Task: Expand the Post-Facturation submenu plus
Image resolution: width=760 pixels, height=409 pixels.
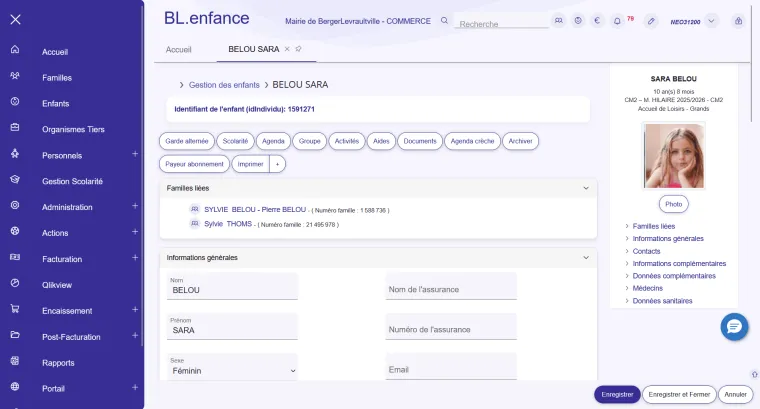Action: click(x=135, y=335)
